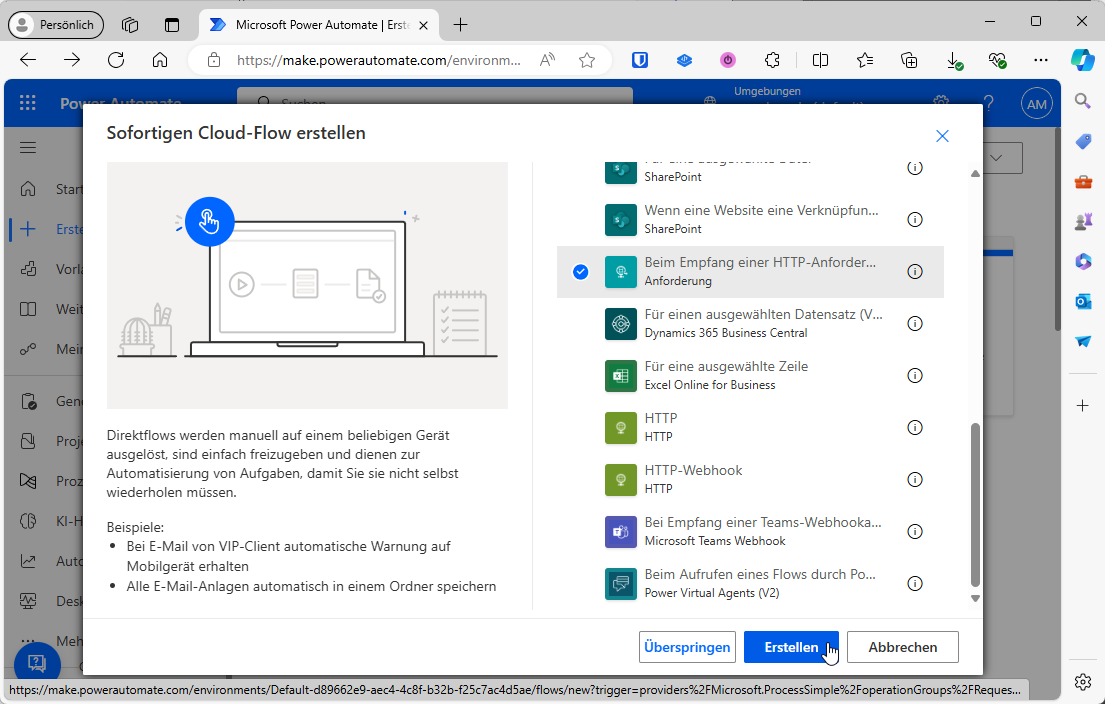Open Edge browser settings and more menu
The height and width of the screenshot is (704, 1105).
pyautogui.click(x=1041, y=60)
